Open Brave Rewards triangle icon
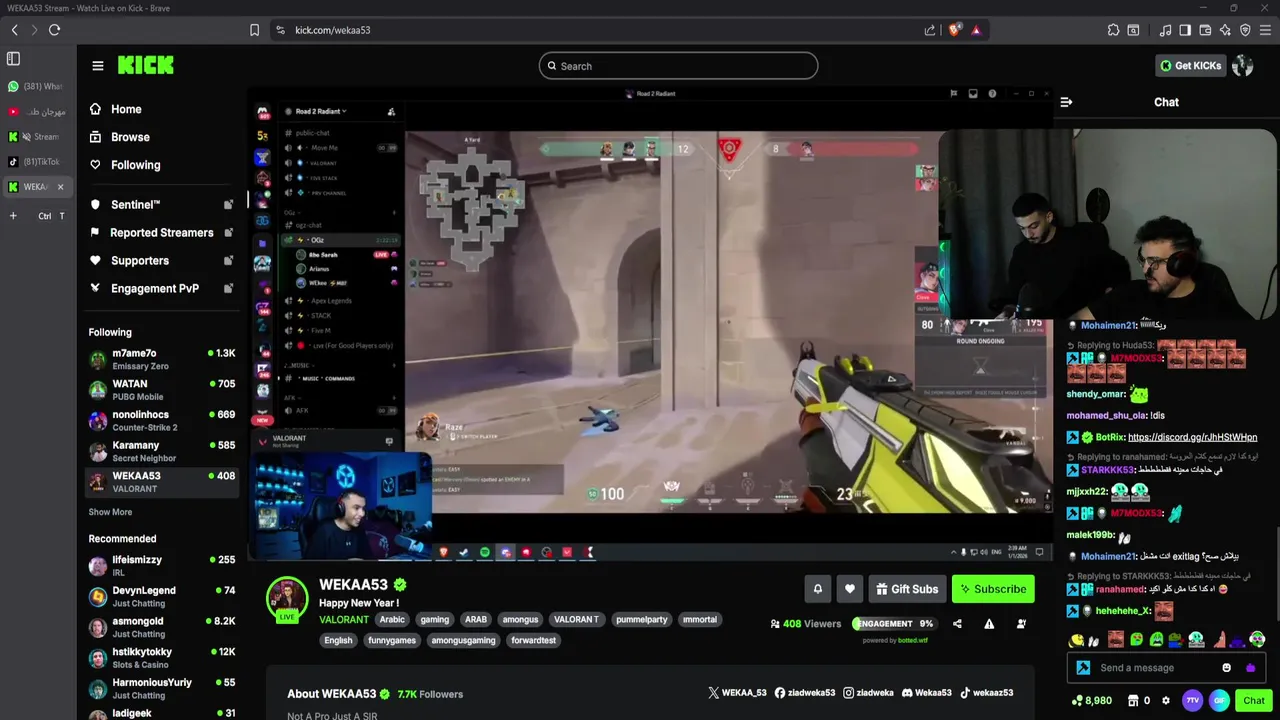Screen dimensions: 1280x720 click(x=976, y=30)
